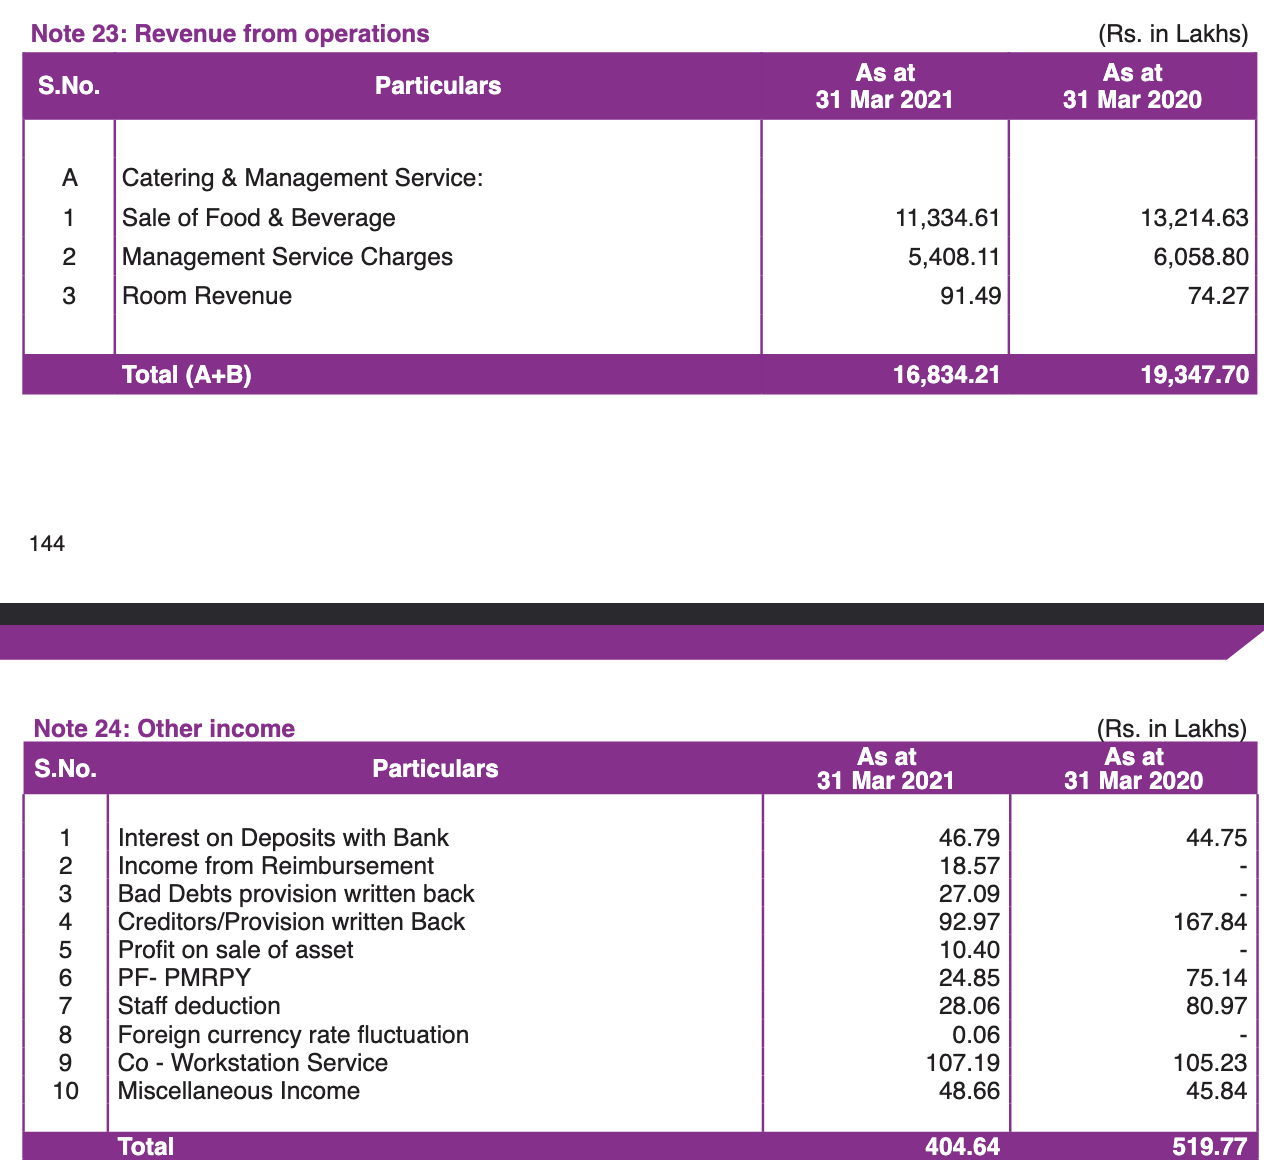
Task: Select the 'Foreign currency rate fluctuation' row
Action: (293, 1035)
